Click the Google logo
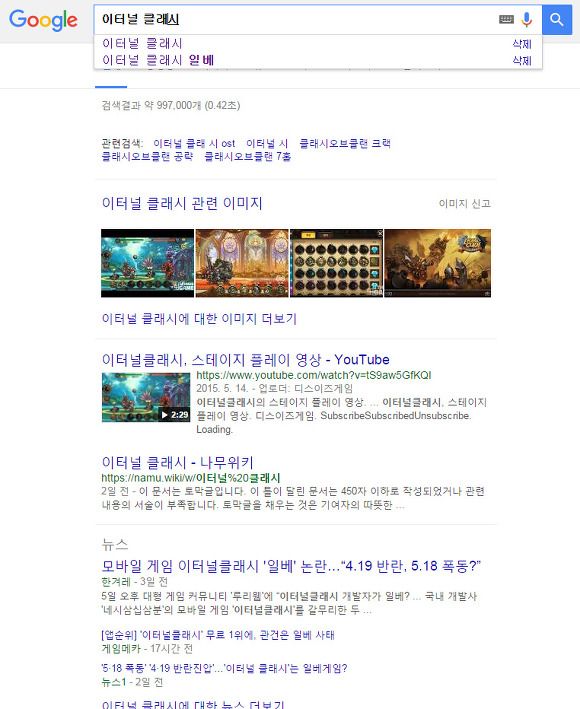This screenshot has height=709, width=580. pyautogui.click(x=43, y=20)
